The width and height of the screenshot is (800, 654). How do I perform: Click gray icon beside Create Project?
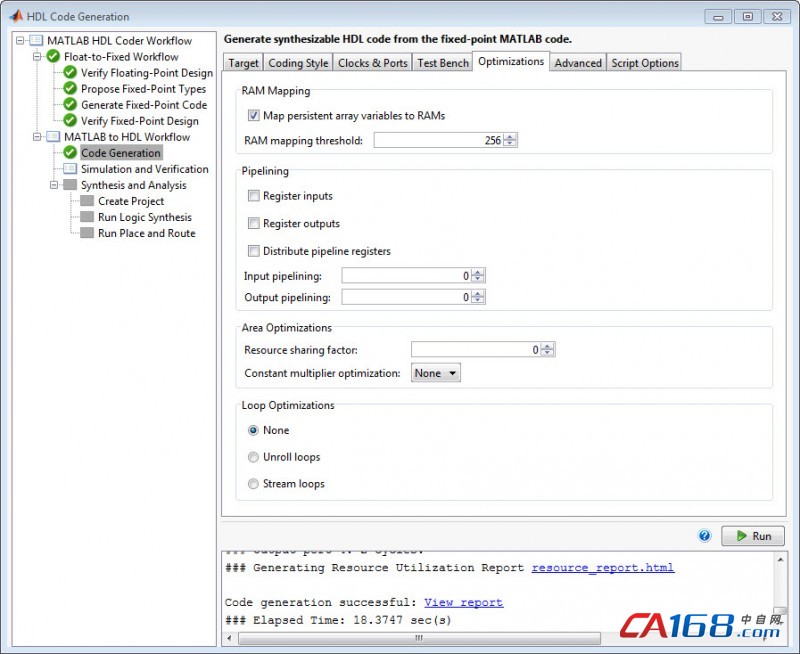coord(87,201)
